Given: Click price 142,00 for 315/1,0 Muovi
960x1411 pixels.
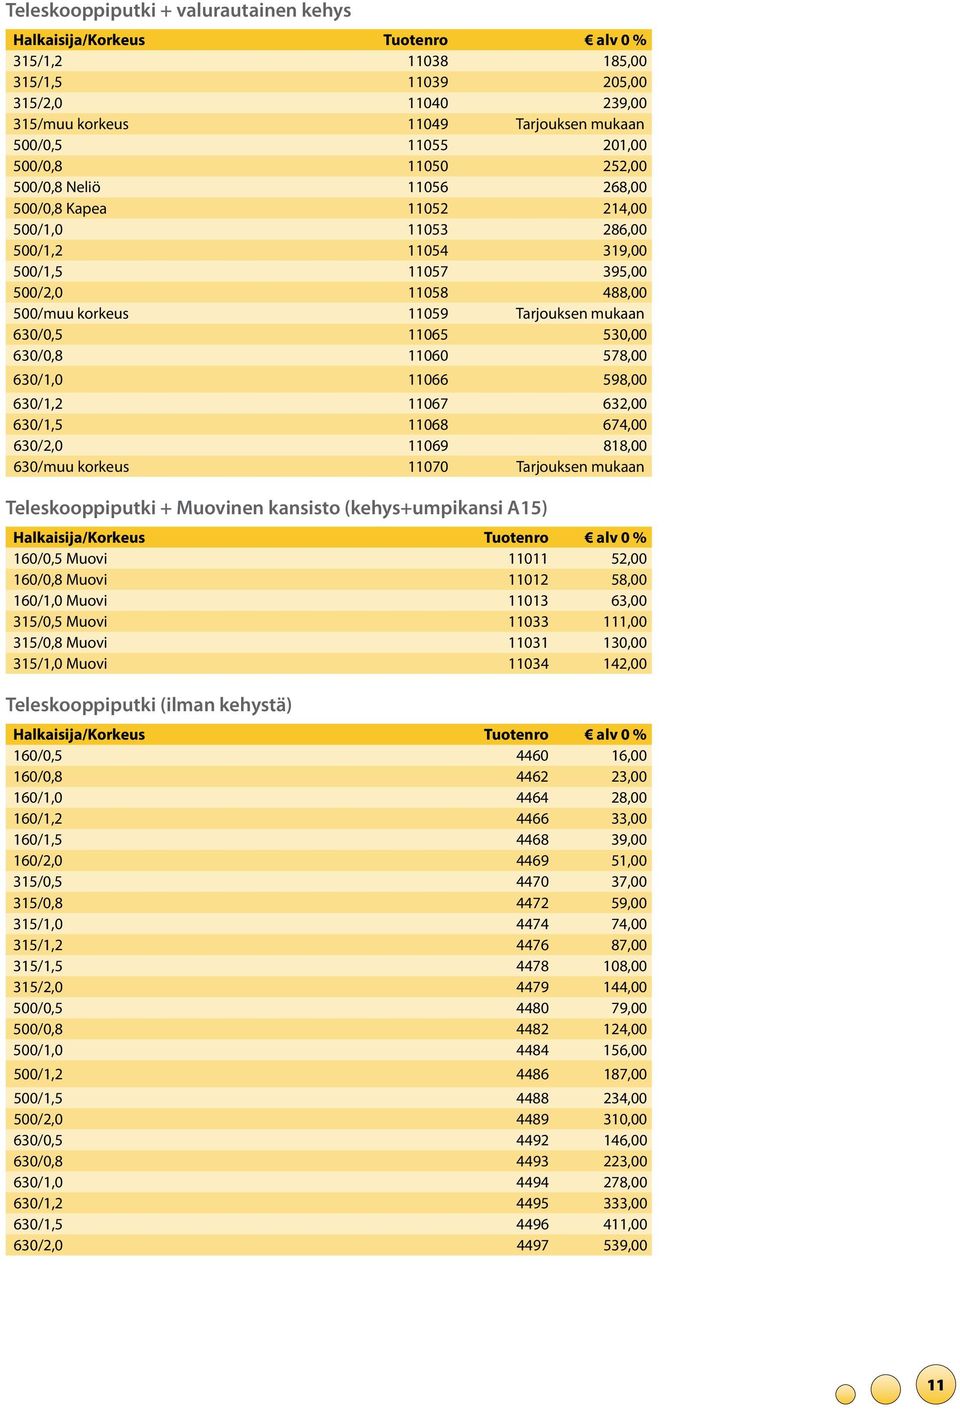Looking at the screenshot, I should [x=624, y=663].
